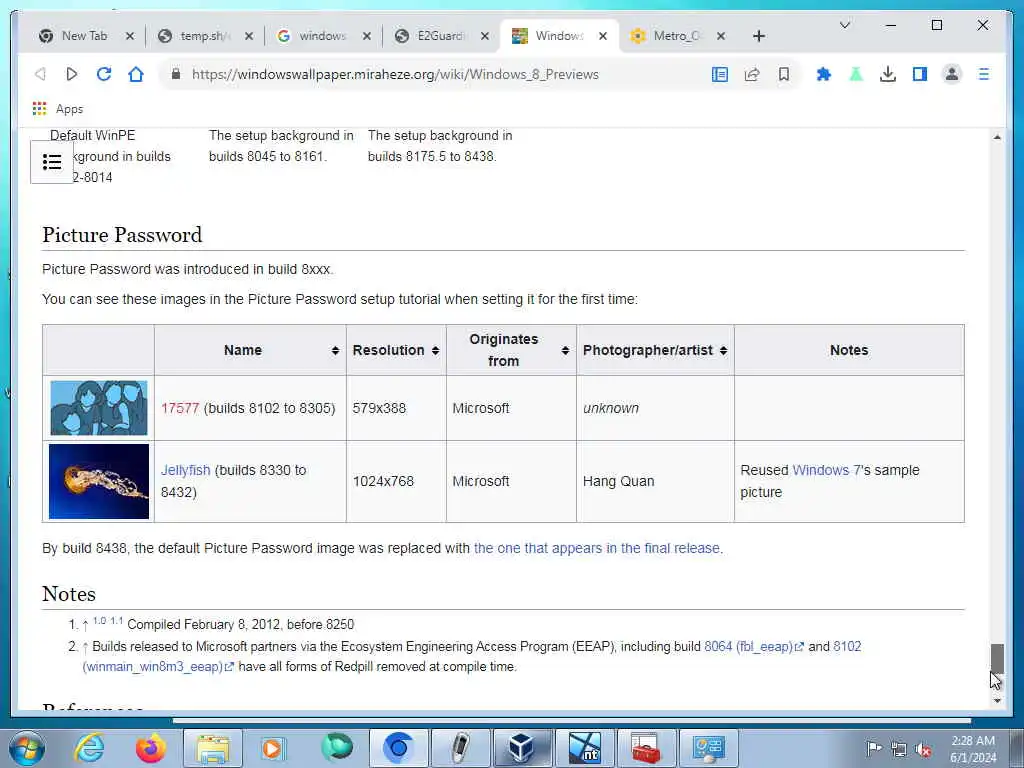Open Windows Explorer from the taskbar
The image size is (1024, 768).
[x=213, y=748]
